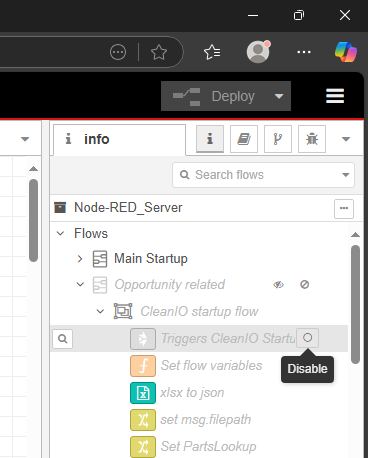This screenshot has width=368, height=458.
Task: Open the Deploy options dropdown arrow
Action: tap(279, 96)
